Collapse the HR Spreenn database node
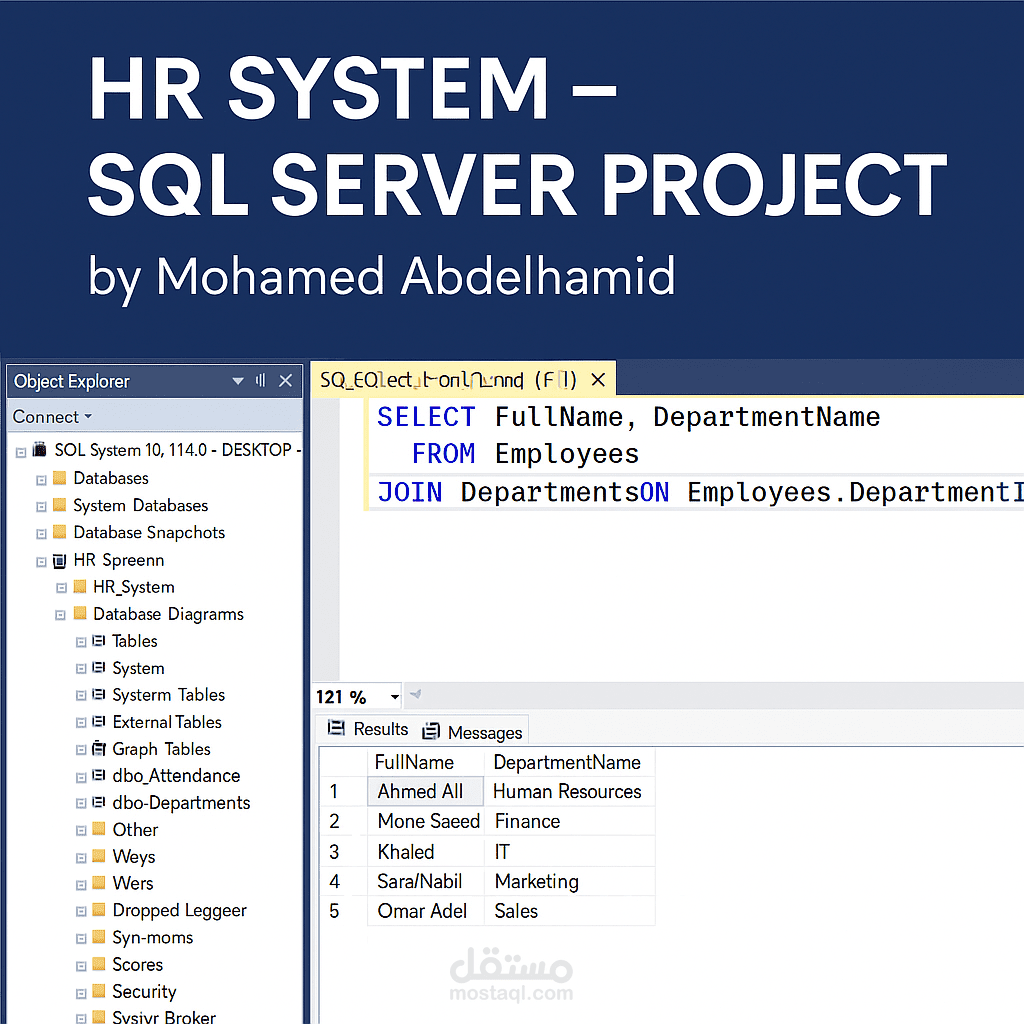The image size is (1024, 1024). tap(41, 562)
